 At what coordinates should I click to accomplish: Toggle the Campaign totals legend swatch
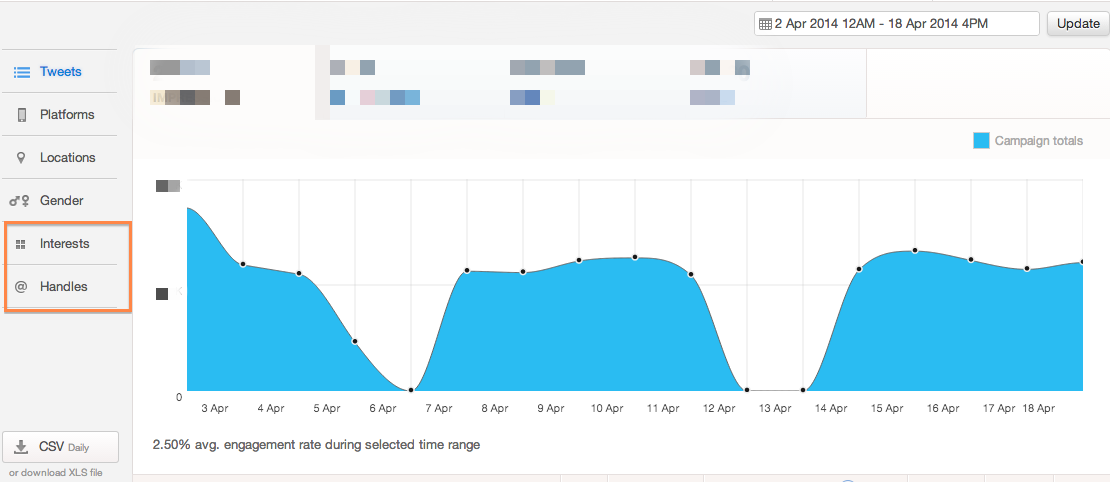[x=981, y=141]
